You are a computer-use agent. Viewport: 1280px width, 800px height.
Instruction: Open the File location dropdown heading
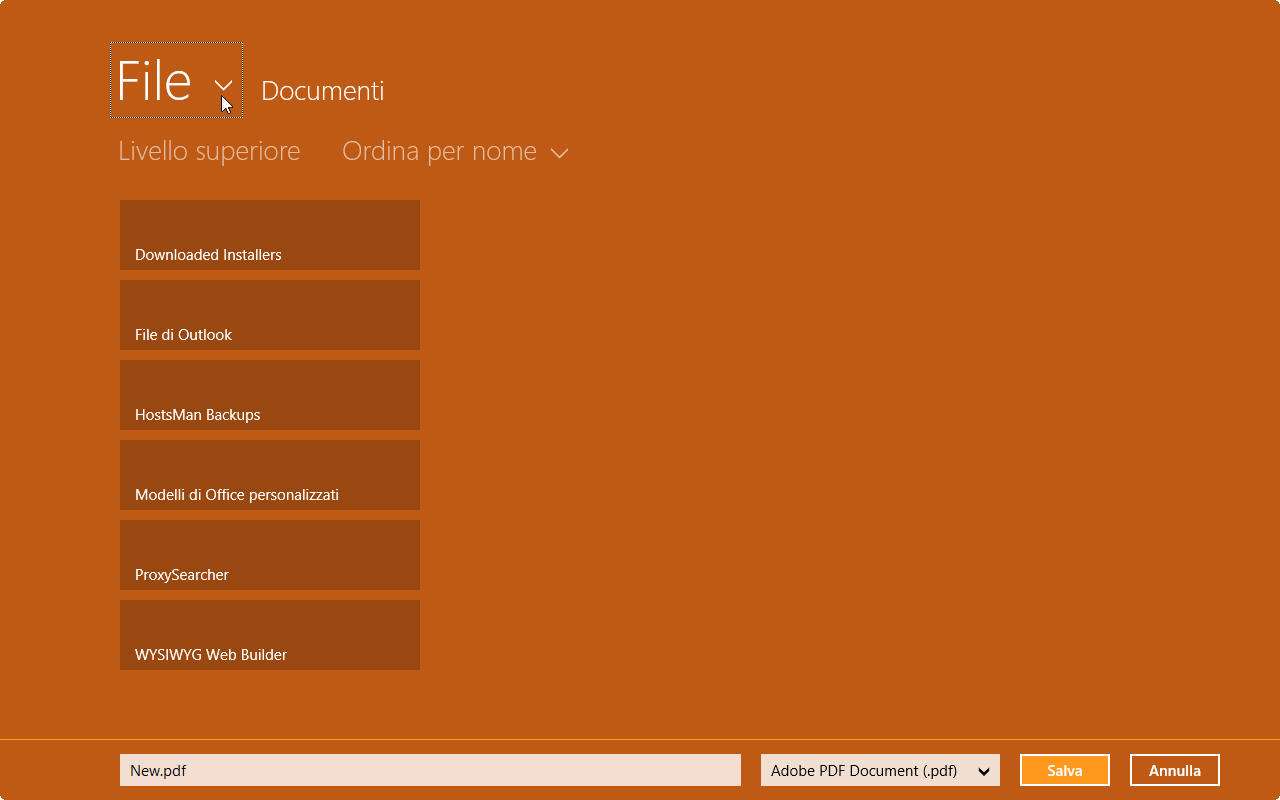154,81
